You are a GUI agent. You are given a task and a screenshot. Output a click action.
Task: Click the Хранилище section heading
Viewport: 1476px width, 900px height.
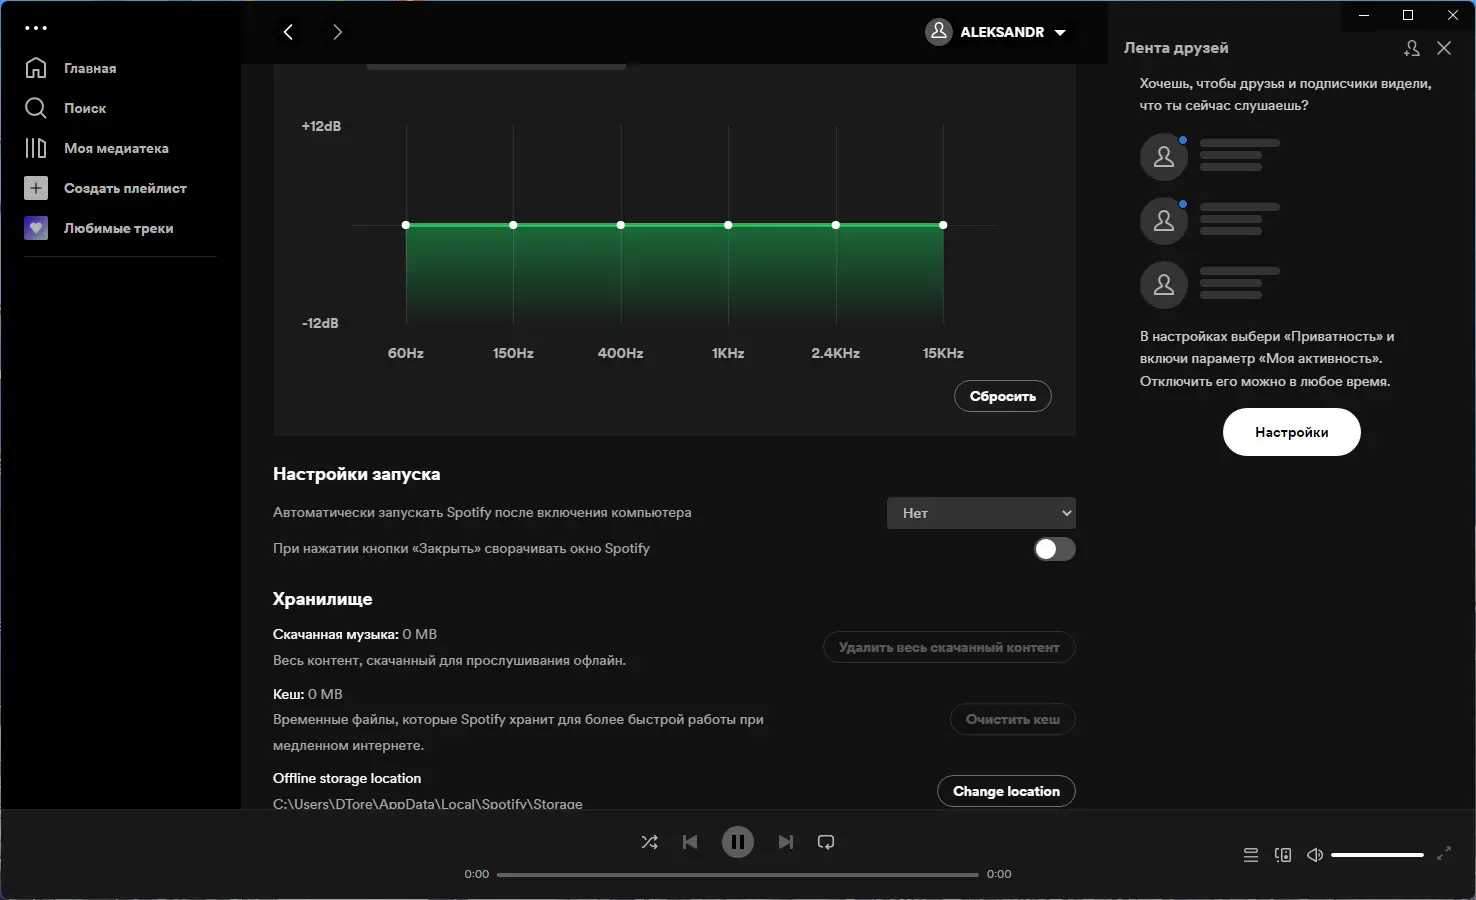(x=323, y=599)
